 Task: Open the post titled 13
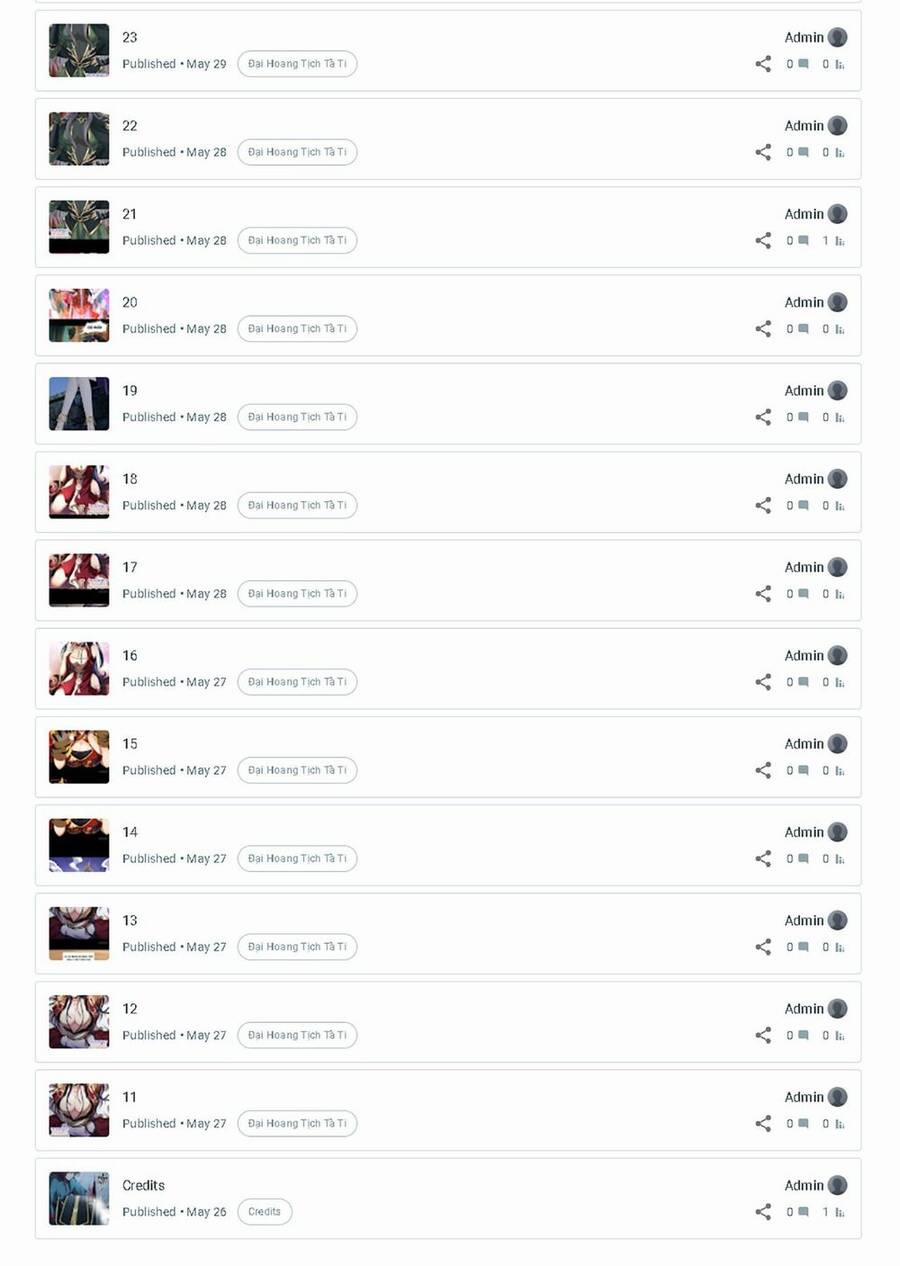click(x=130, y=921)
